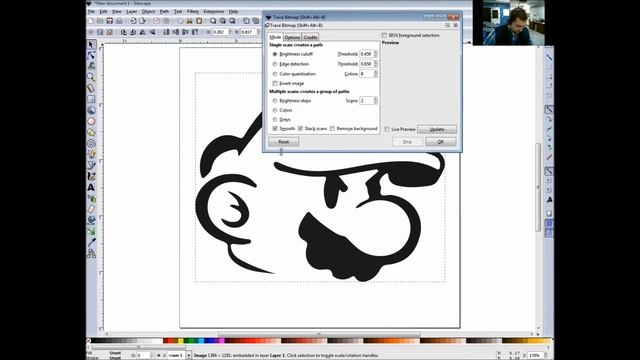
Task: Open the File menu
Action: point(91,11)
